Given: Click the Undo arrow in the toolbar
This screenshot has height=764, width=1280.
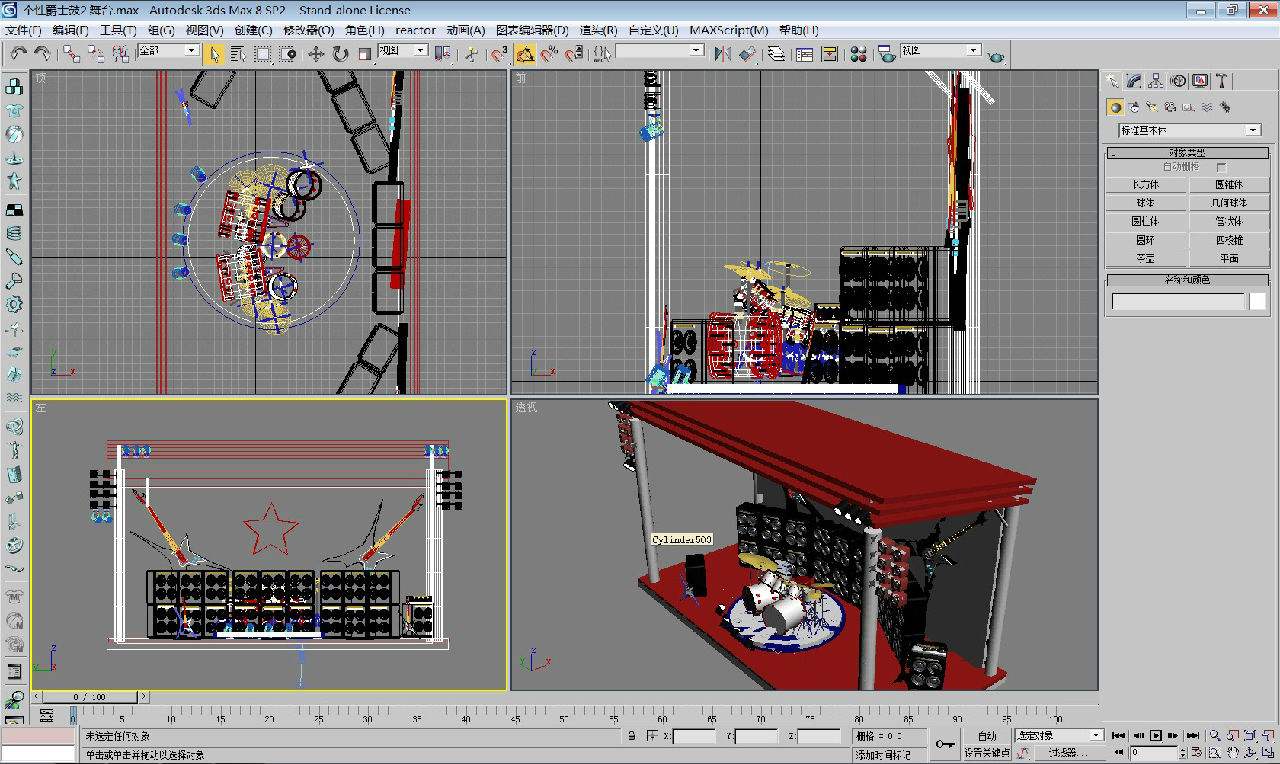Looking at the screenshot, I should click(18, 54).
